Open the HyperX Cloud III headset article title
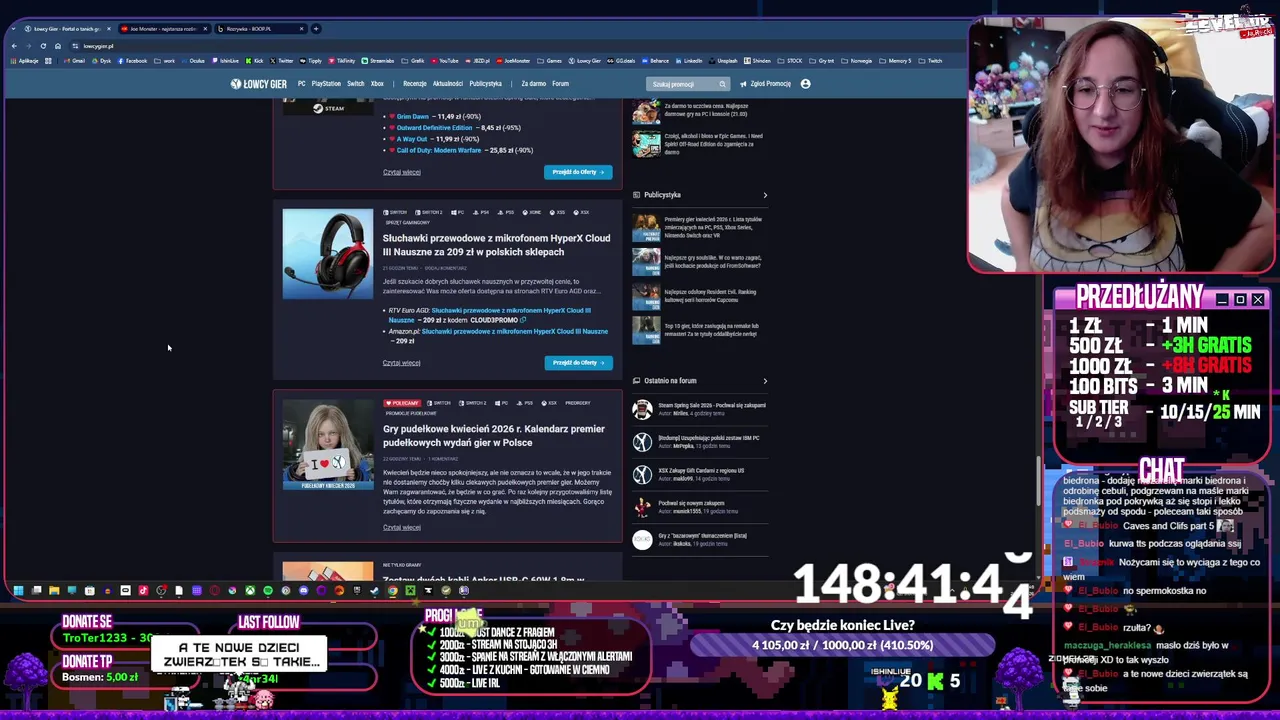 pyautogui.click(x=496, y=245)
